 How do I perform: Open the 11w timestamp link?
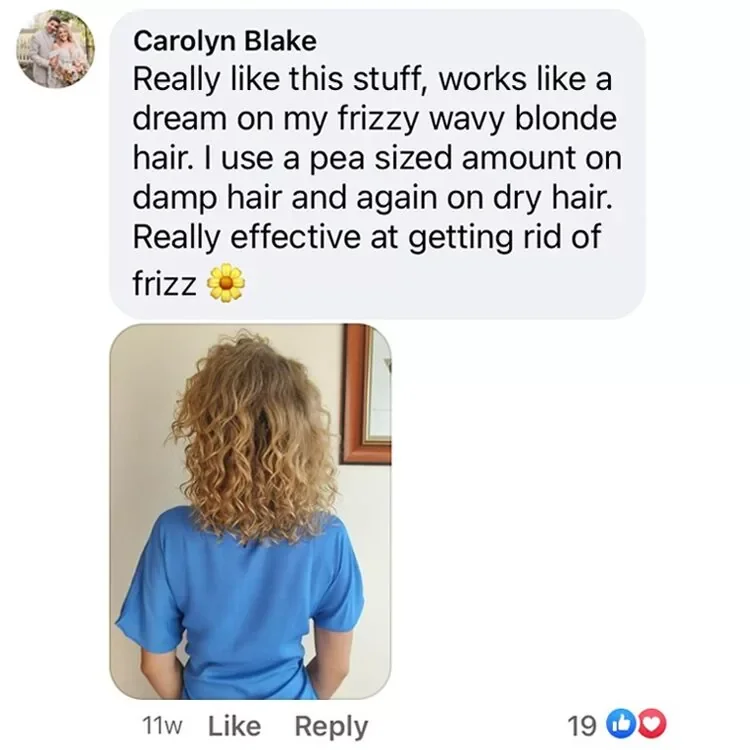[163, 727]
